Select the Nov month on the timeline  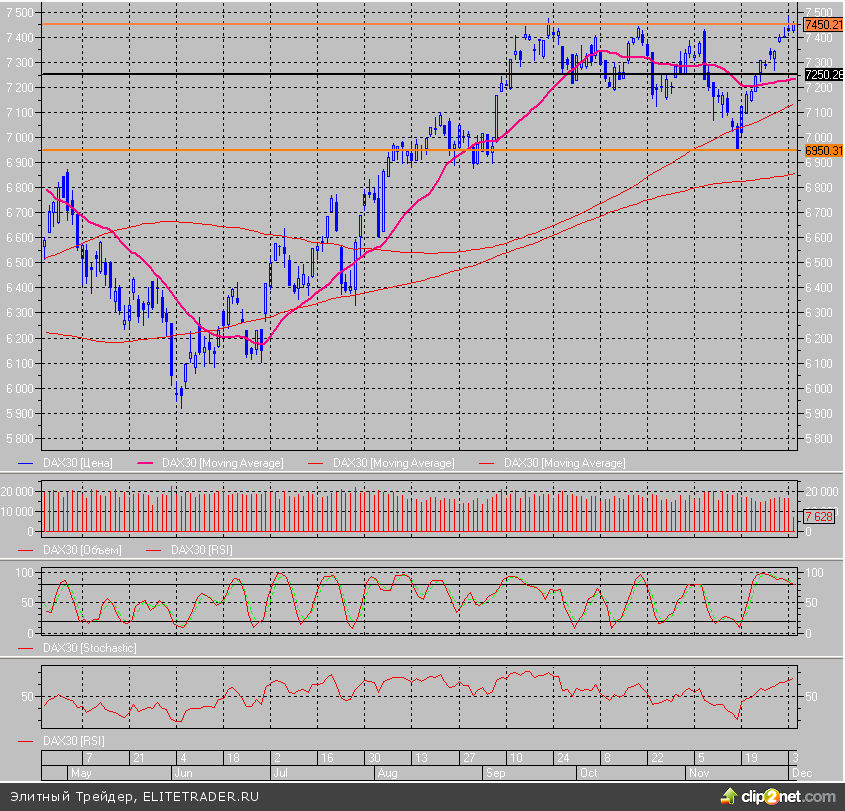point(700,774)
